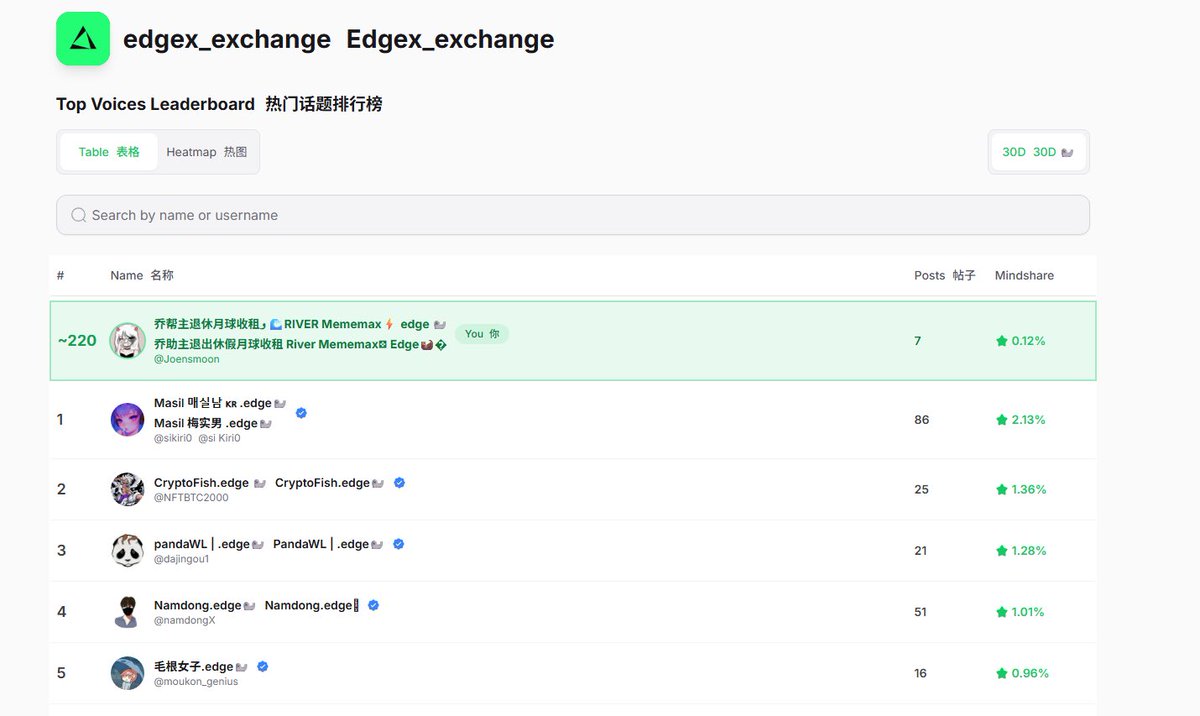Click green star next to 1.28%
This screenshot has width=1200, height=716.
pos(1001,551)
